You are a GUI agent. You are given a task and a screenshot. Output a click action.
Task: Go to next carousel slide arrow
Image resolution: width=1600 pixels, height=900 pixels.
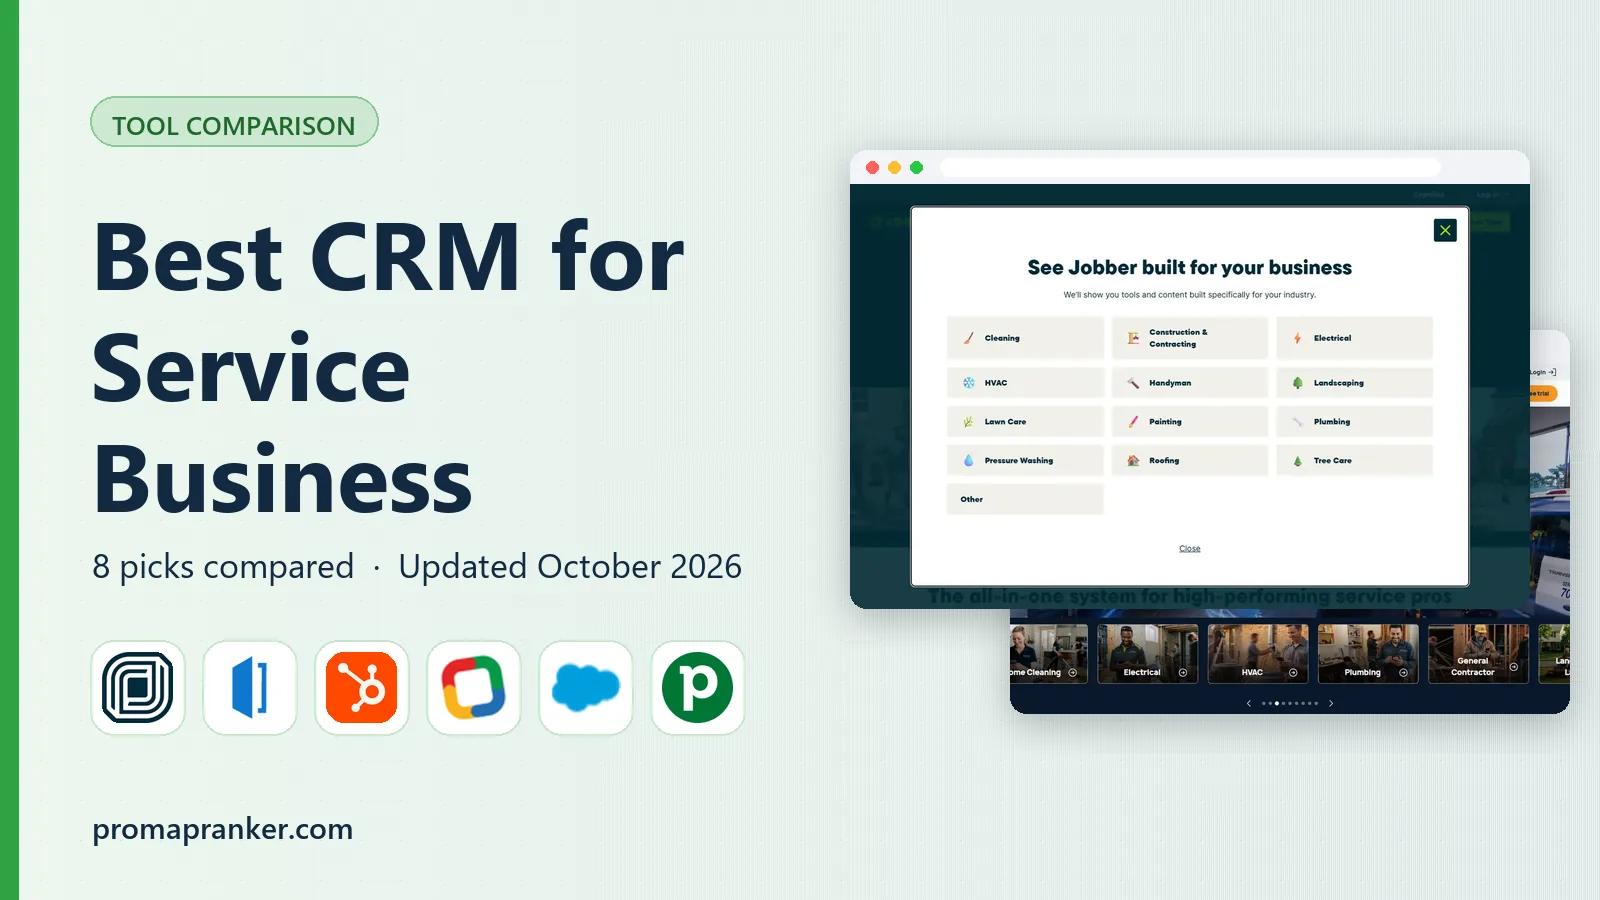coord(1331,703)
